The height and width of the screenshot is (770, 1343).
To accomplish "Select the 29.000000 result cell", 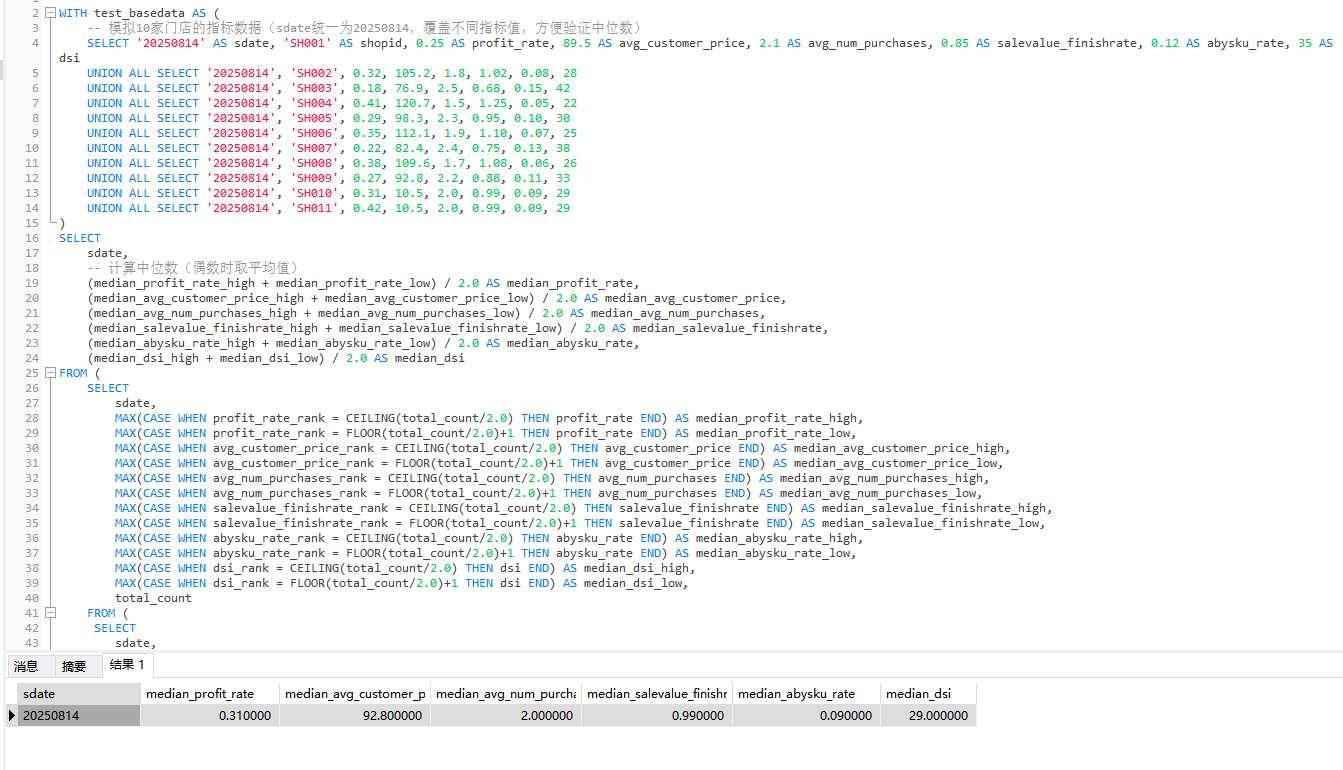I will click(x=929, y=716).
